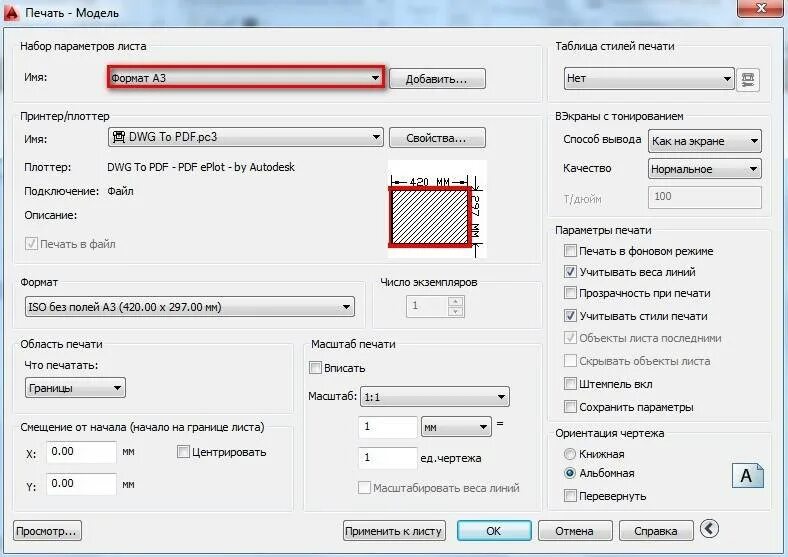Image resolution: width=788 pixels, height=557 pixels.
Task: Click the AutoCAD logo in title bar
Action: [11, 12]
